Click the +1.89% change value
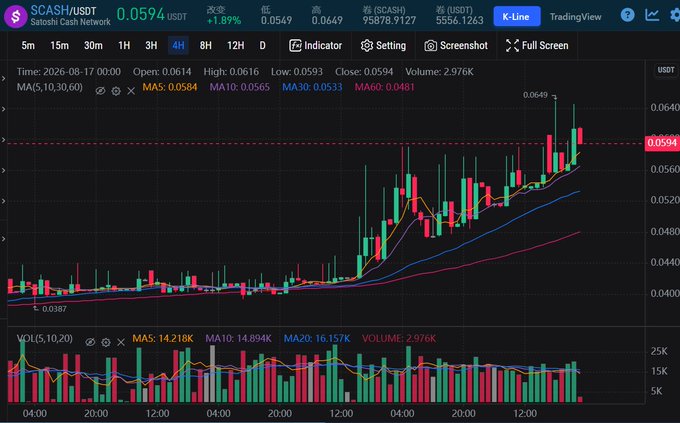680x423 pixels. (224, 20)
